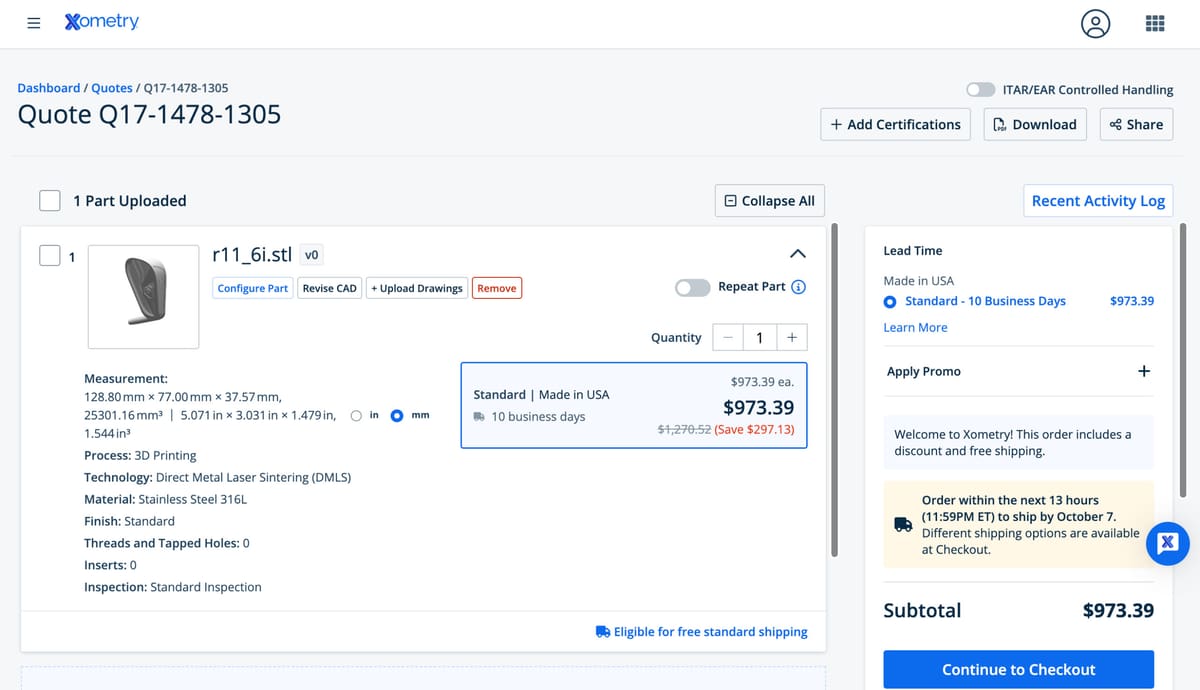Image resolution: width=1200 pixels, height=690 pixels.
Task: Click the Made in USA lead time label
Action: [x=918, y=281]
